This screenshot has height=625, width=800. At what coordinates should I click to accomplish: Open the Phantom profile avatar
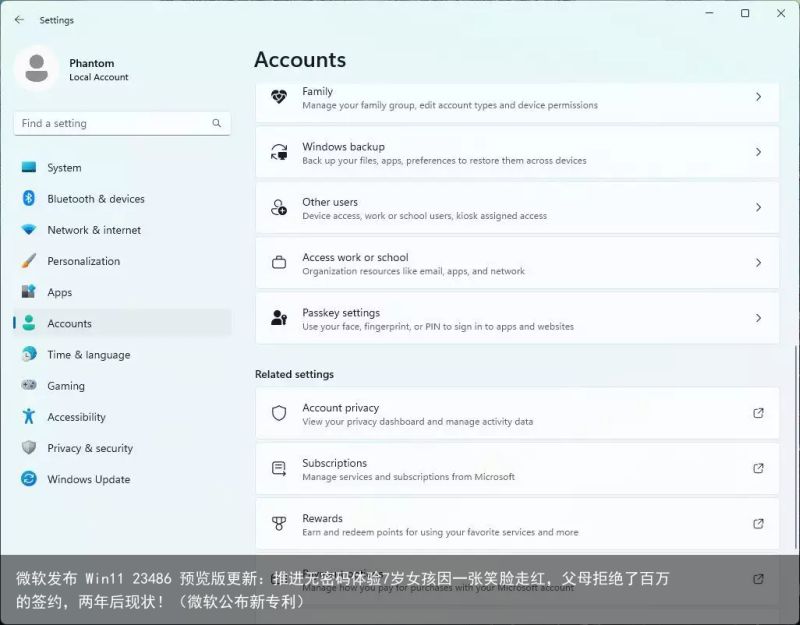pos(36,68)
